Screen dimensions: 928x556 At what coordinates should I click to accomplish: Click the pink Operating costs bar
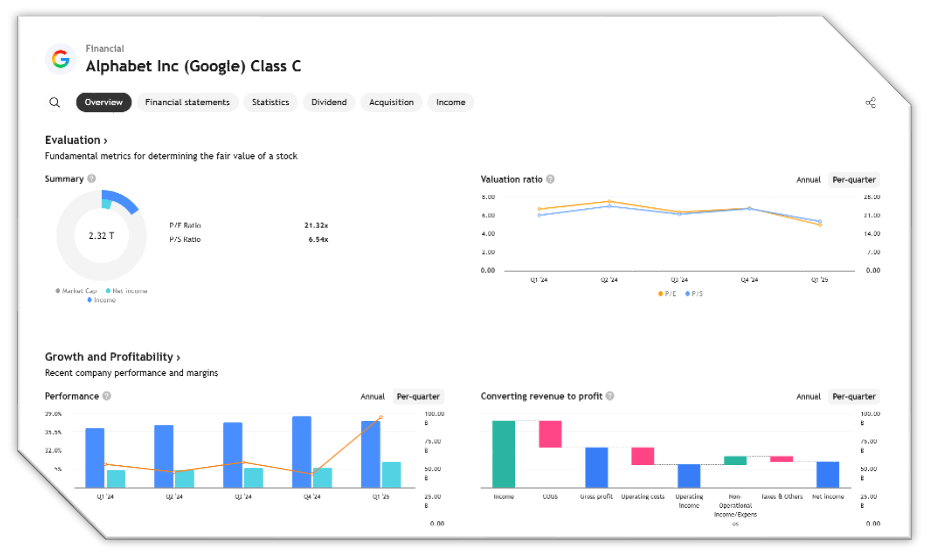tap(643, 456)
